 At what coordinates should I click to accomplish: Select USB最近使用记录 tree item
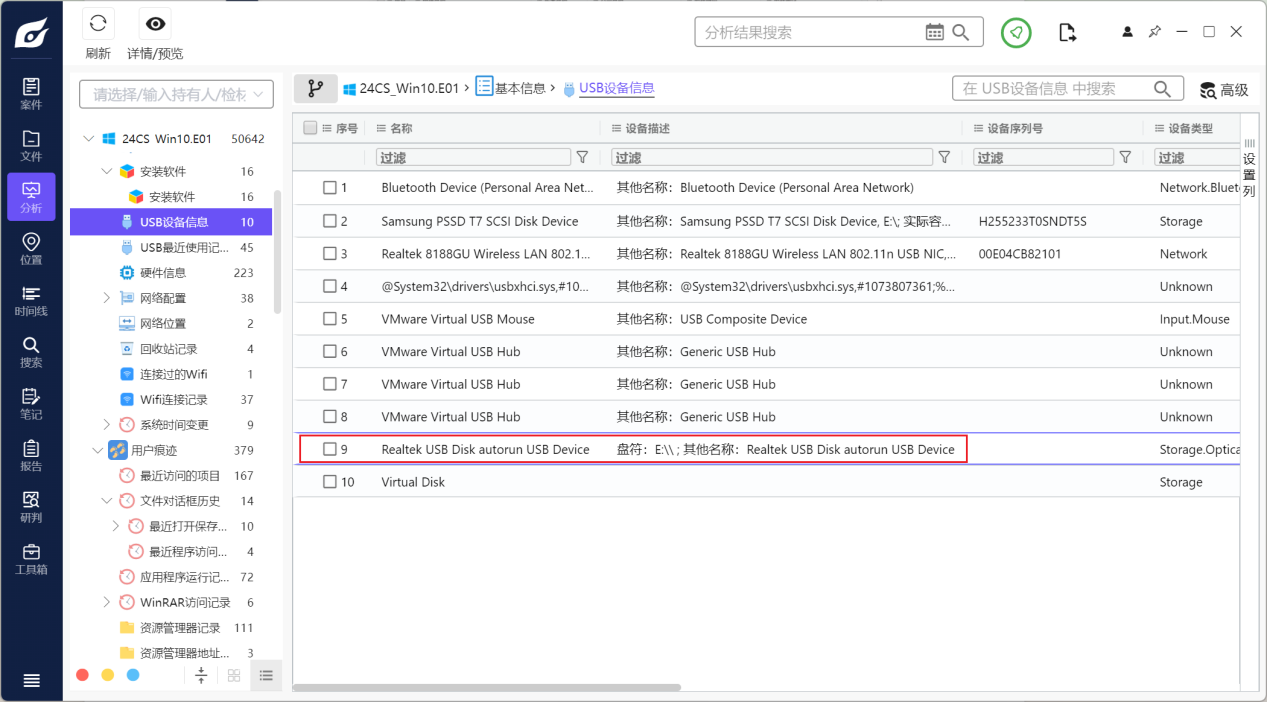click(x=171, y=247)
